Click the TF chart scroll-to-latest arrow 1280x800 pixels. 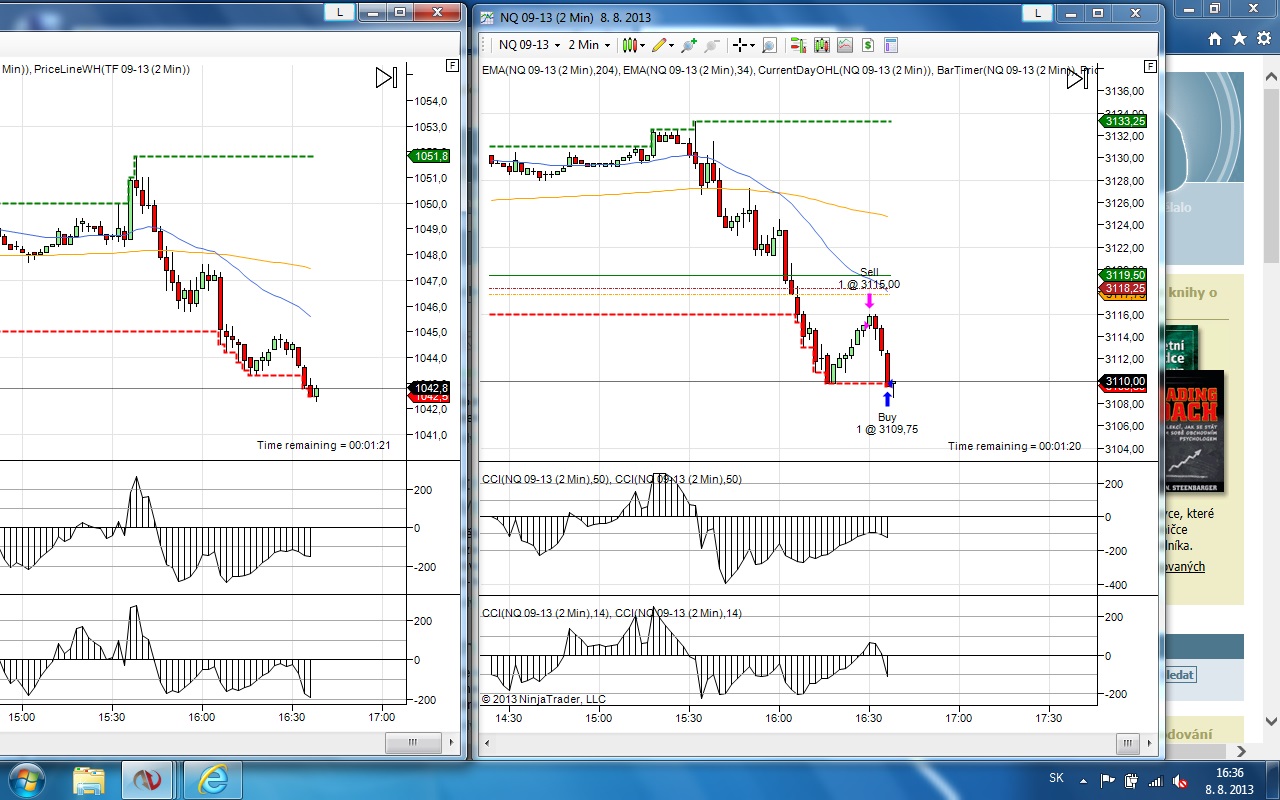pyautogui.click(x=386, y=78)
